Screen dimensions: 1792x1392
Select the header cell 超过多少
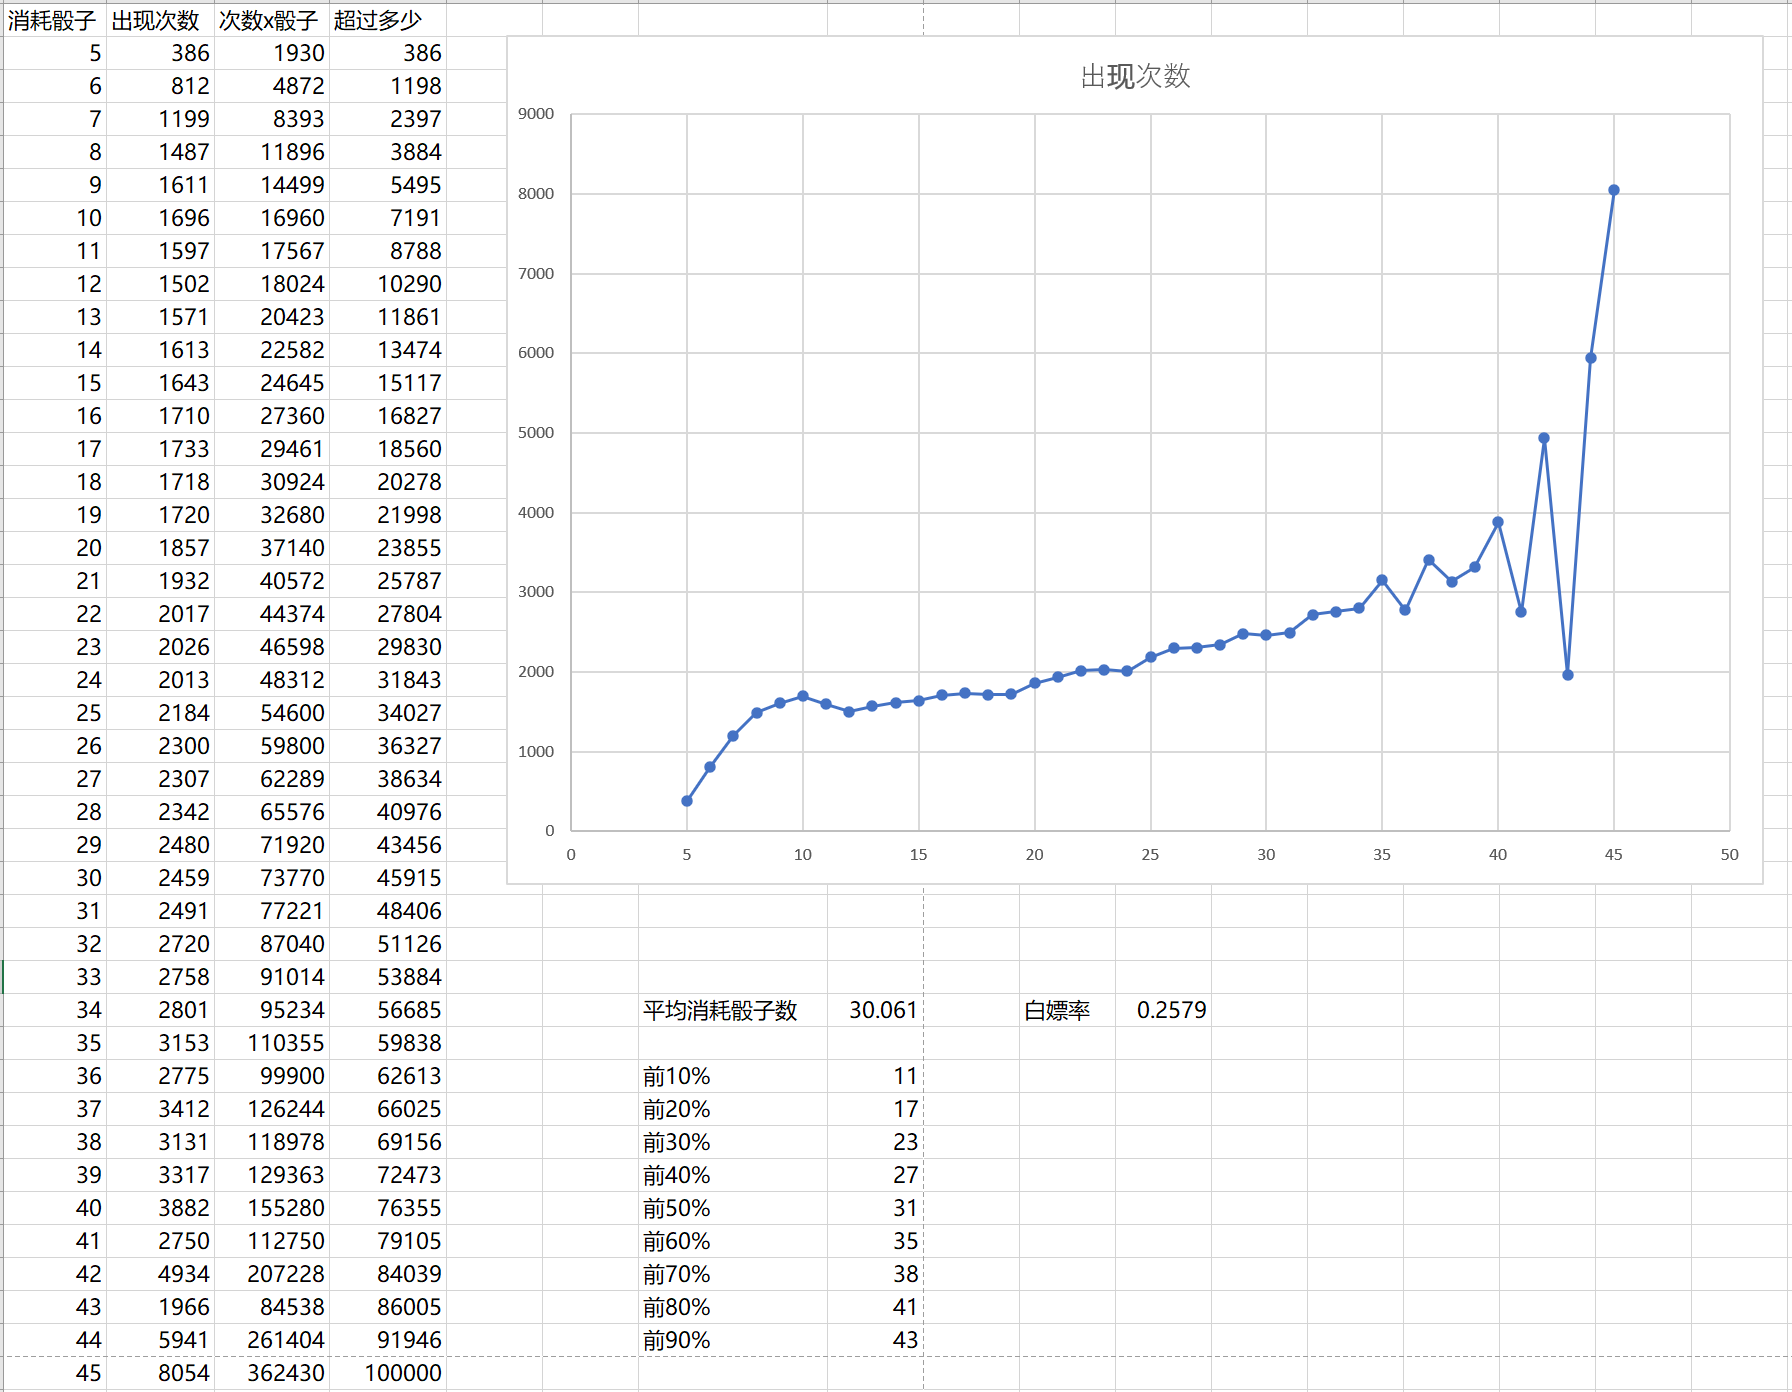[x=387, y=20]
